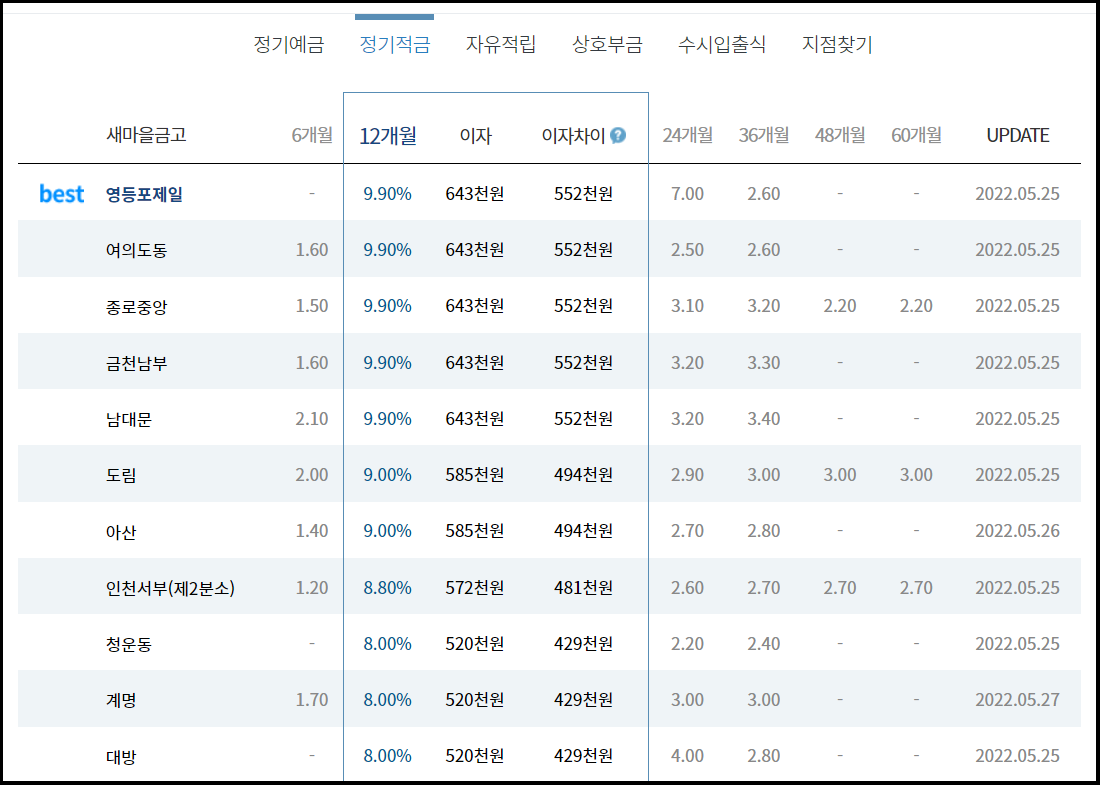The width and height of the screenshot is (1100, 785).
Task: Go to the 상호부금 tab
Action: click(x=608, y=45)
